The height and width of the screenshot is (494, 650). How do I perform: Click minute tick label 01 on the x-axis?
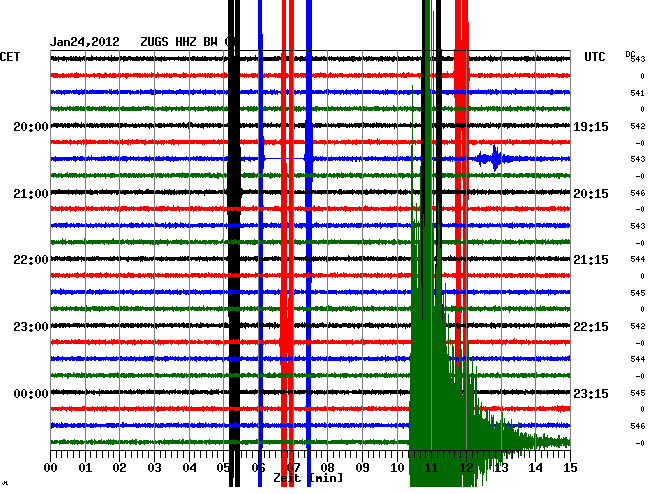coord(85,468)
